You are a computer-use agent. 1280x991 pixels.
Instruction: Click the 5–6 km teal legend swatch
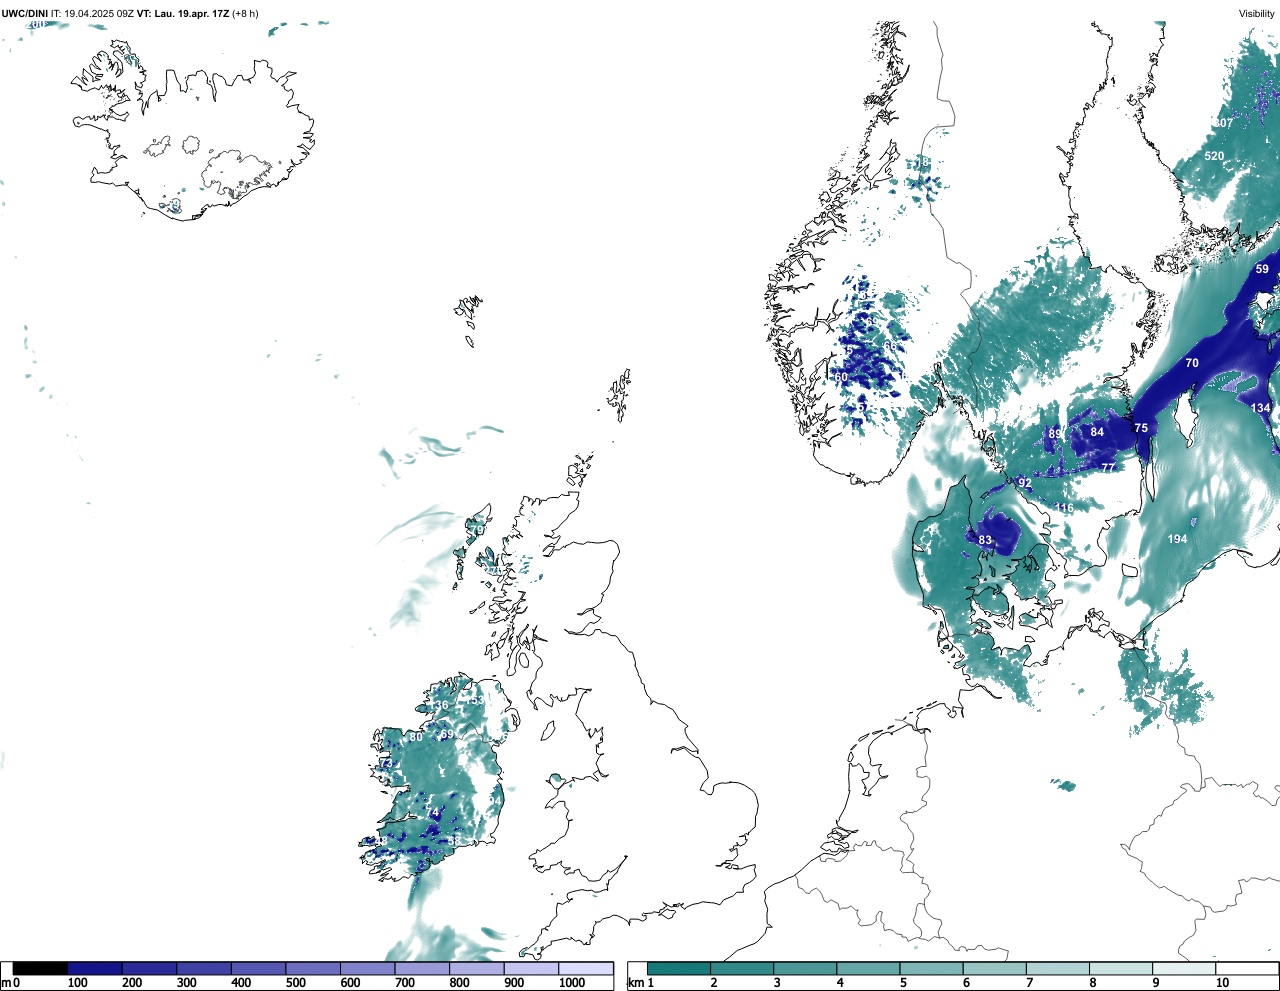point(932,968)
